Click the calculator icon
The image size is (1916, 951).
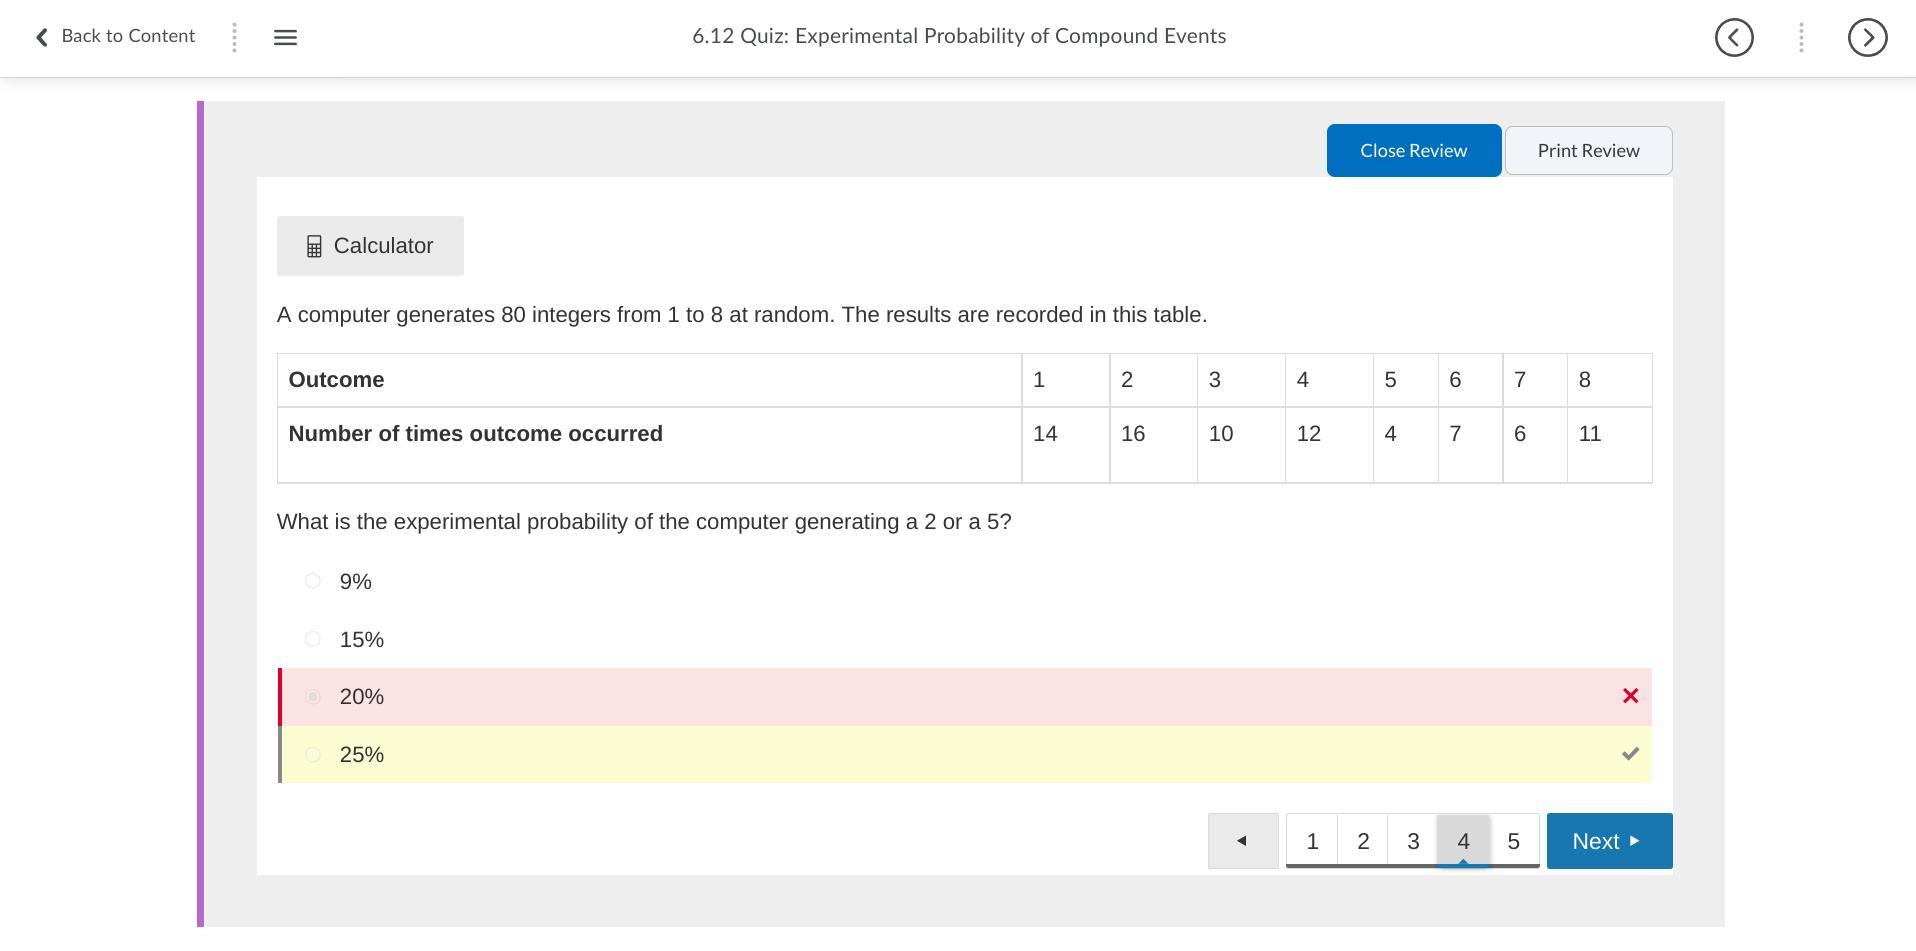(314, 247)
